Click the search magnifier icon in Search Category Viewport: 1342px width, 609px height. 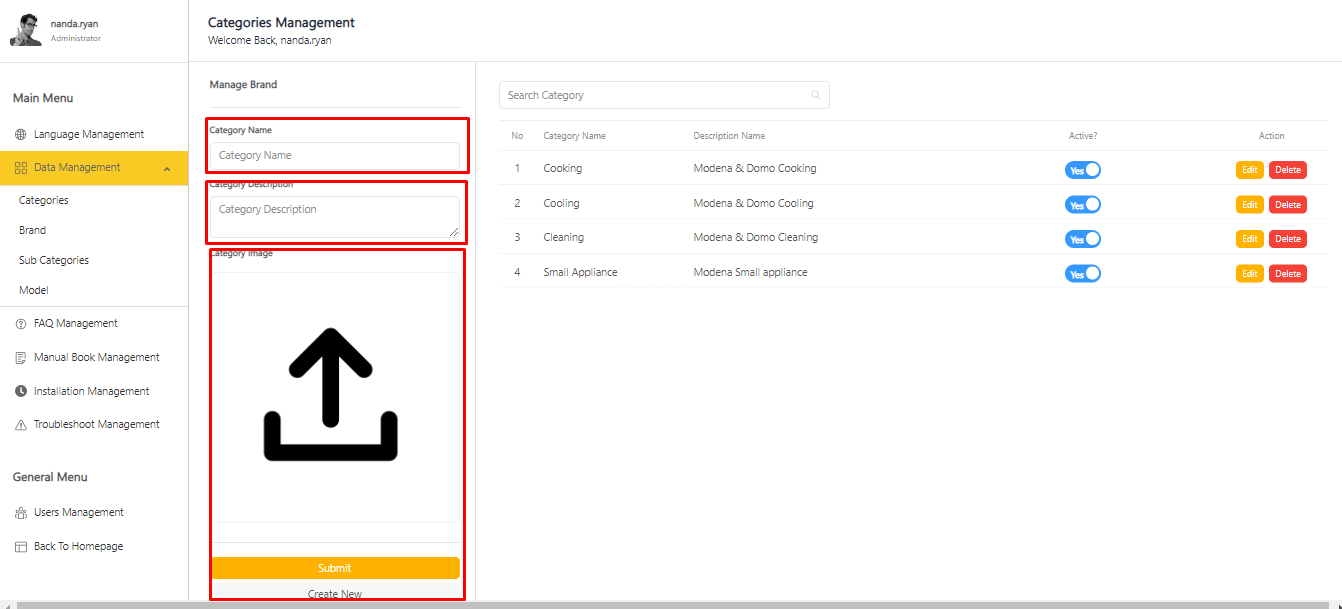(815, 96)
